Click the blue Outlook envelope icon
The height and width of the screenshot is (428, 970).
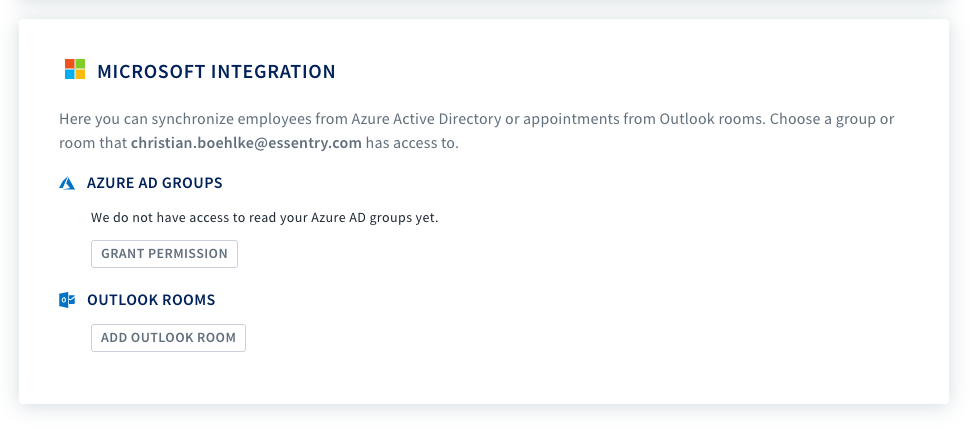(x=67, y=301)
